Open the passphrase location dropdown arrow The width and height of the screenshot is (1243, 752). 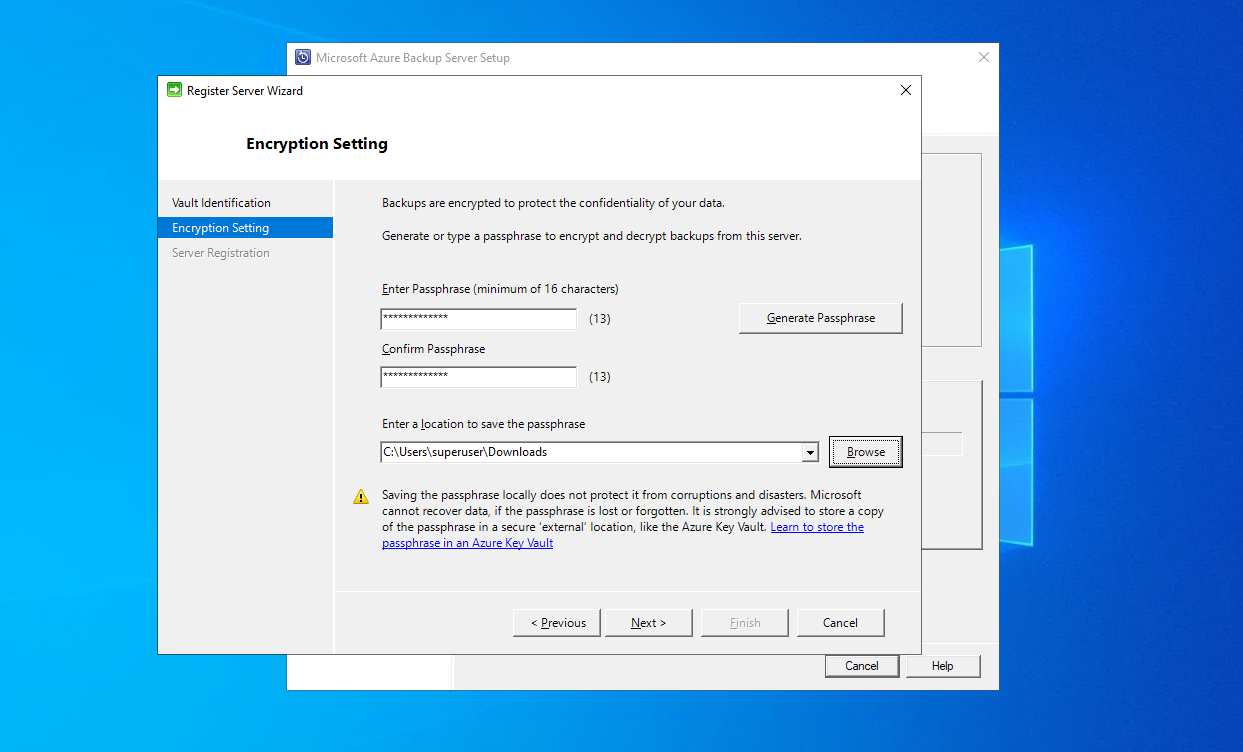[x=810, y=453]
